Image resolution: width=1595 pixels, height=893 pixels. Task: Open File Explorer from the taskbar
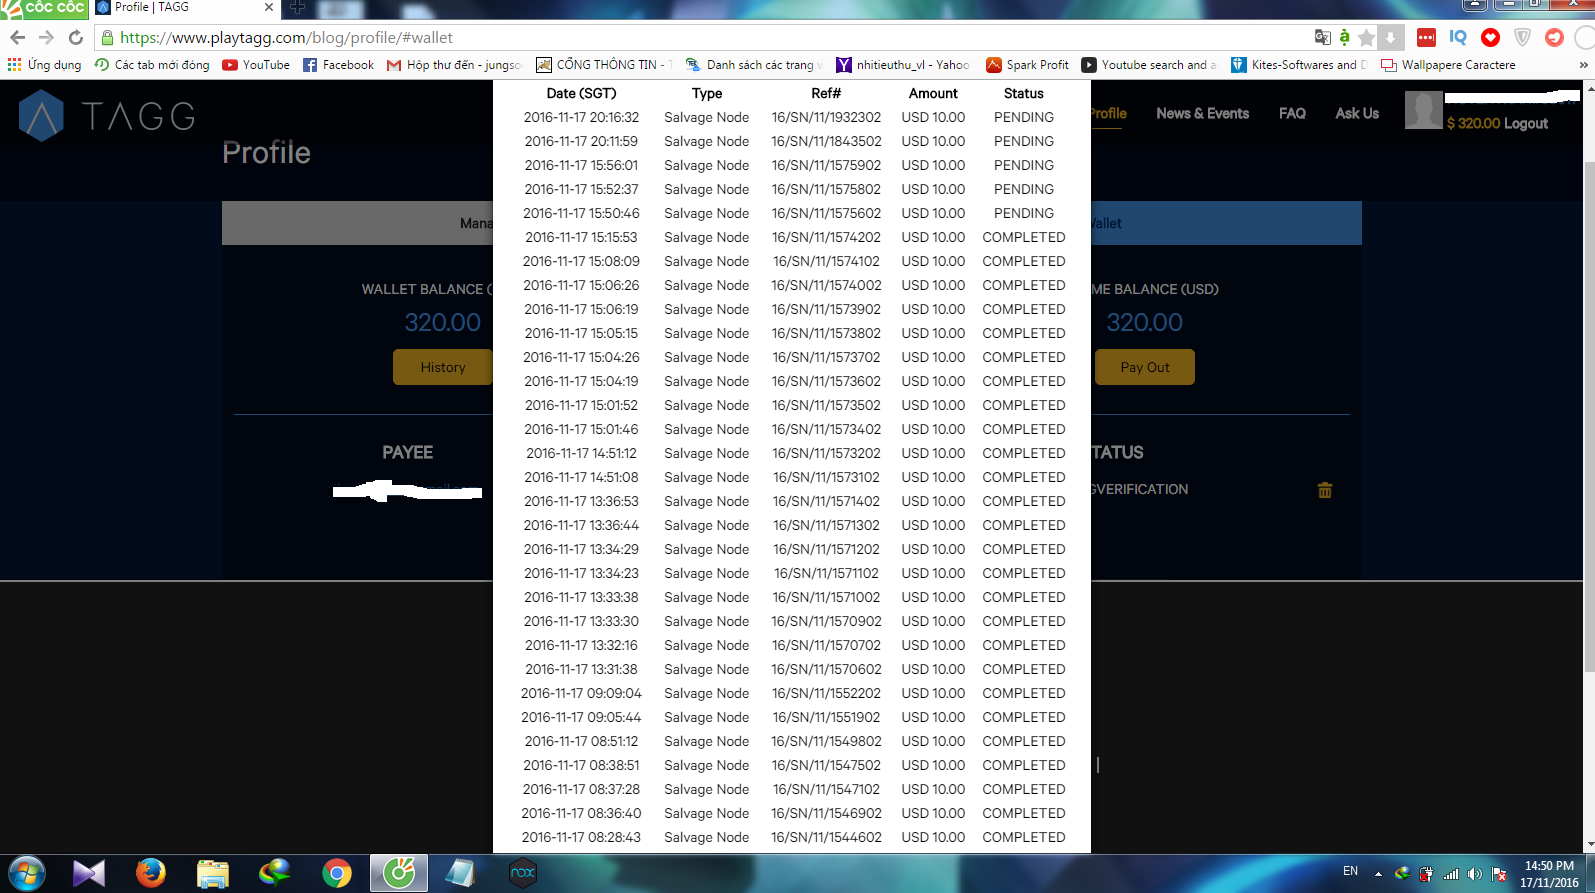[x=212, y=873]
